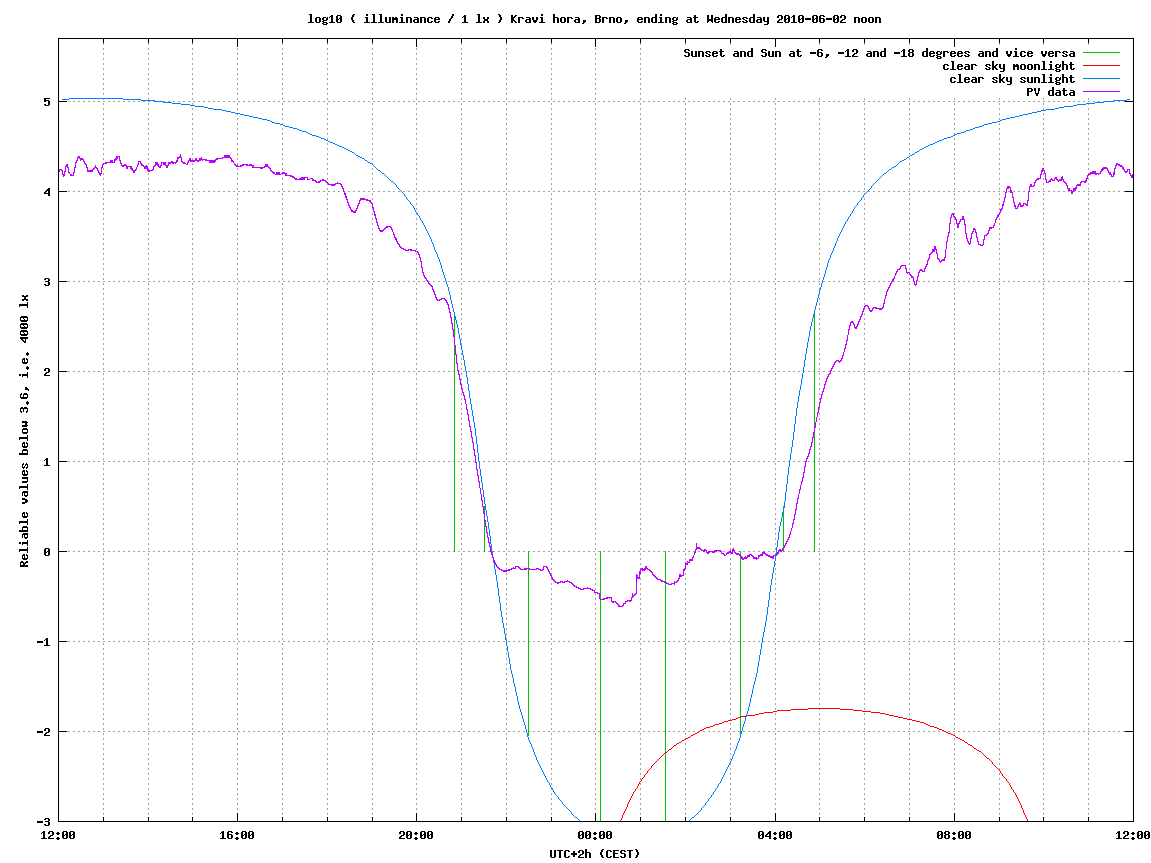Click the x-axis tick label 04:00
Screen dimensions: 1151x863
point(774,835)
